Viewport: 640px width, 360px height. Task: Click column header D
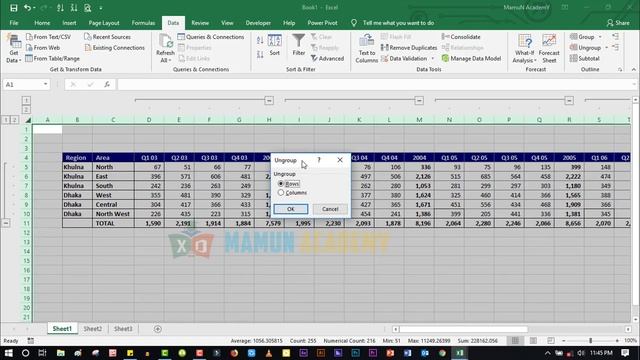pyautogui.click(x=149, y=120)
